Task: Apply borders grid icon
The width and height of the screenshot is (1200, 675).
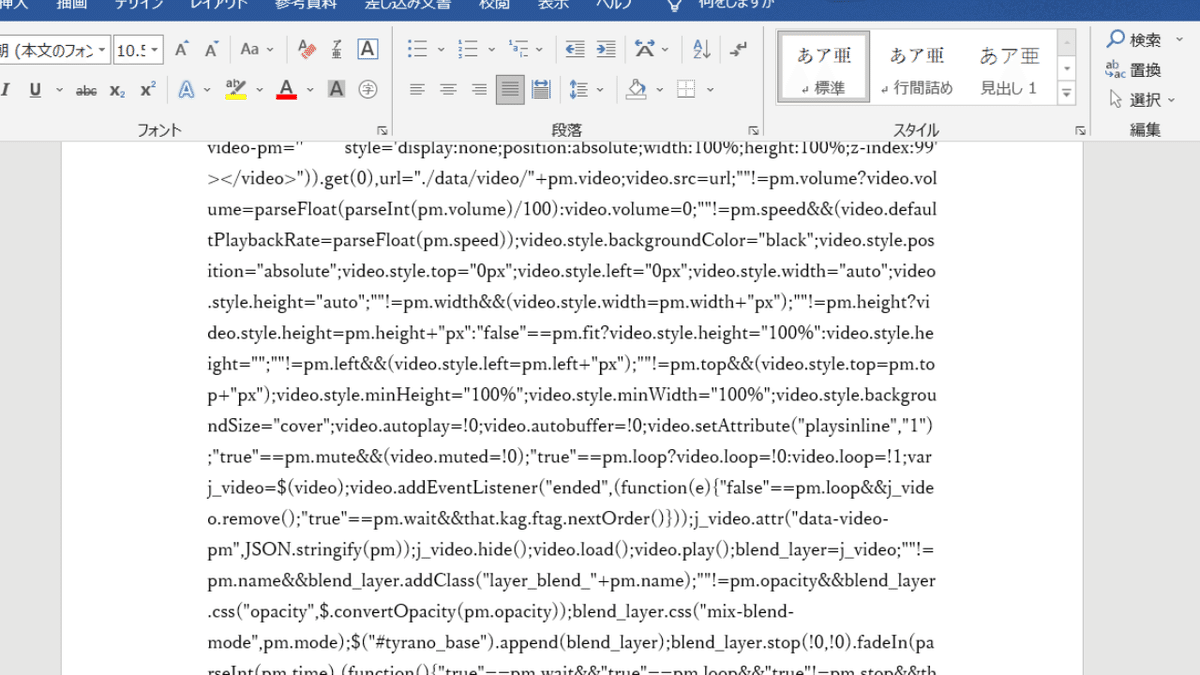Action: pos(686,90)
